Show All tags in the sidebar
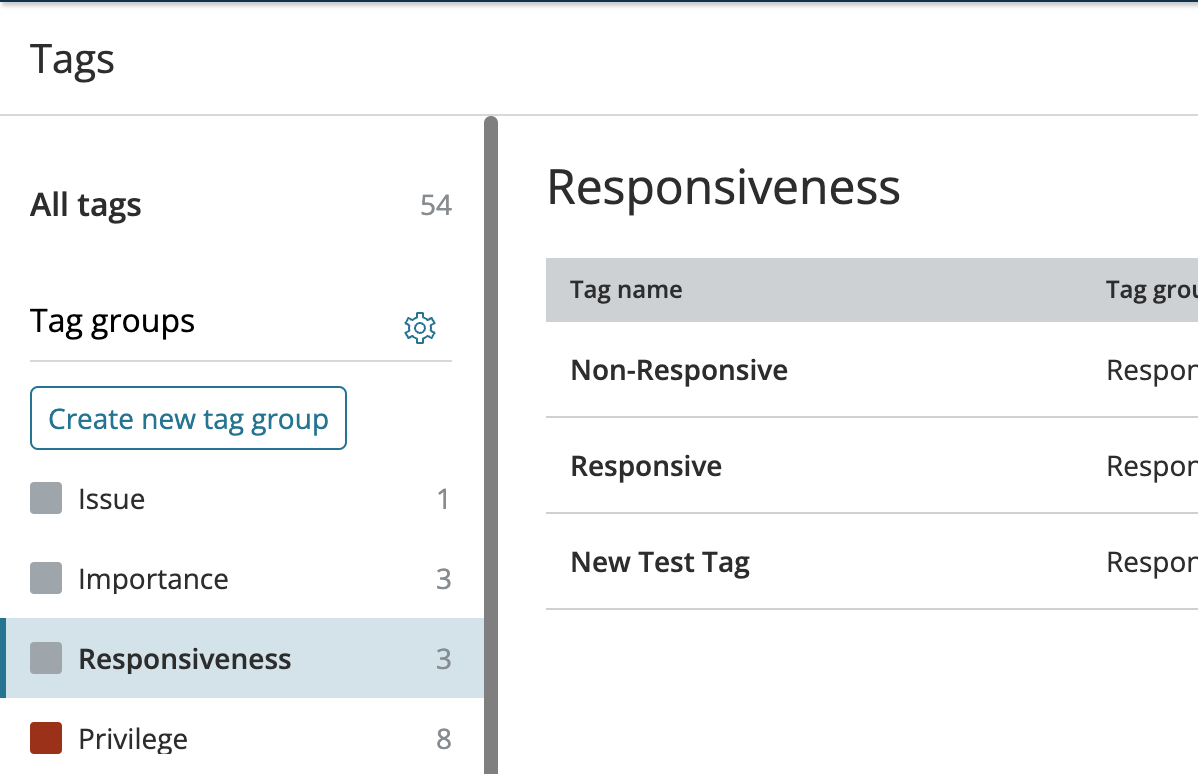The image size is (1198, 774). 86,205
